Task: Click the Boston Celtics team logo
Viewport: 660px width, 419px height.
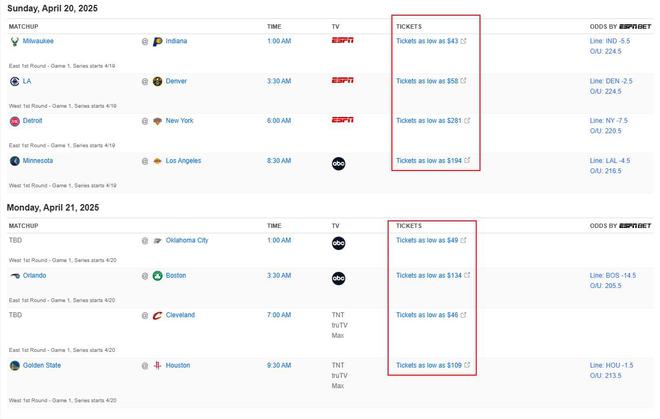Action: pos(157,275)
